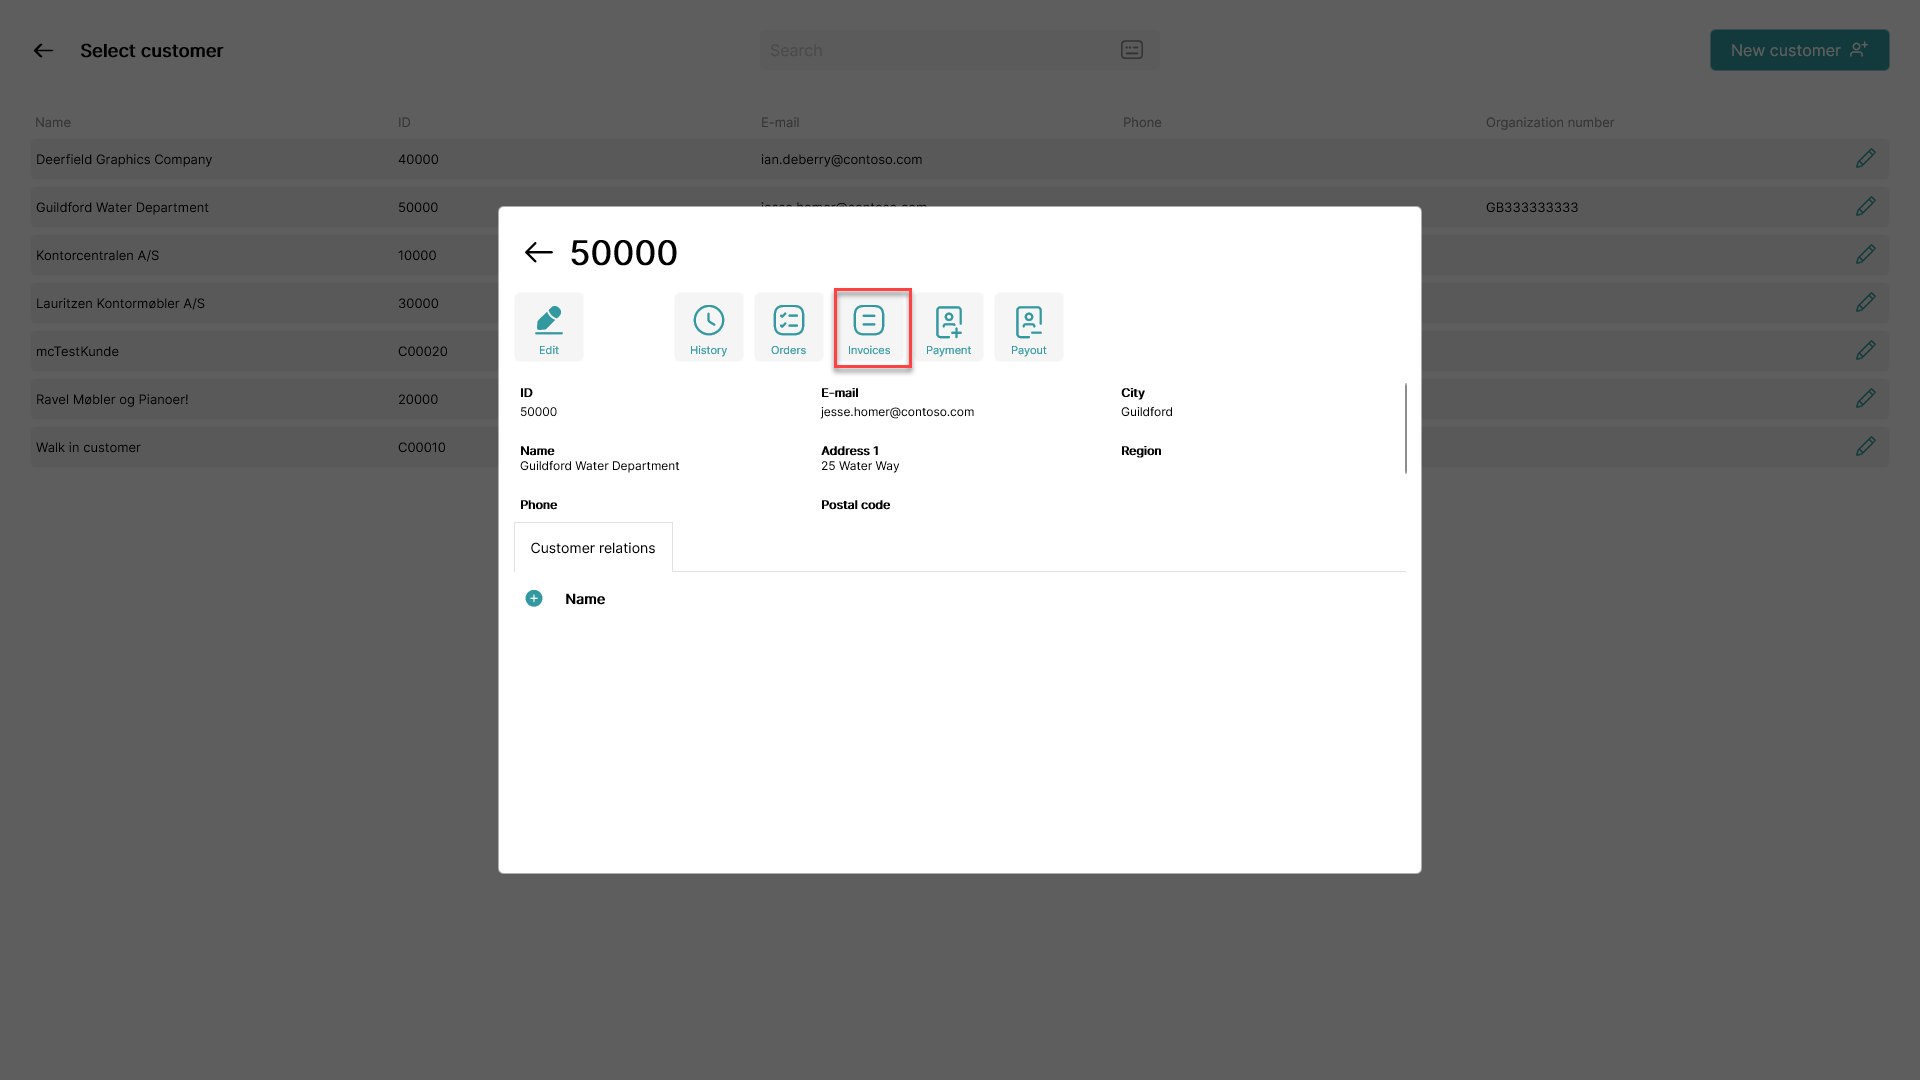Screen dimensions: 1920x1080
Task: Click jesse.homer@contoso.com in details
Action: click(897, 412)
